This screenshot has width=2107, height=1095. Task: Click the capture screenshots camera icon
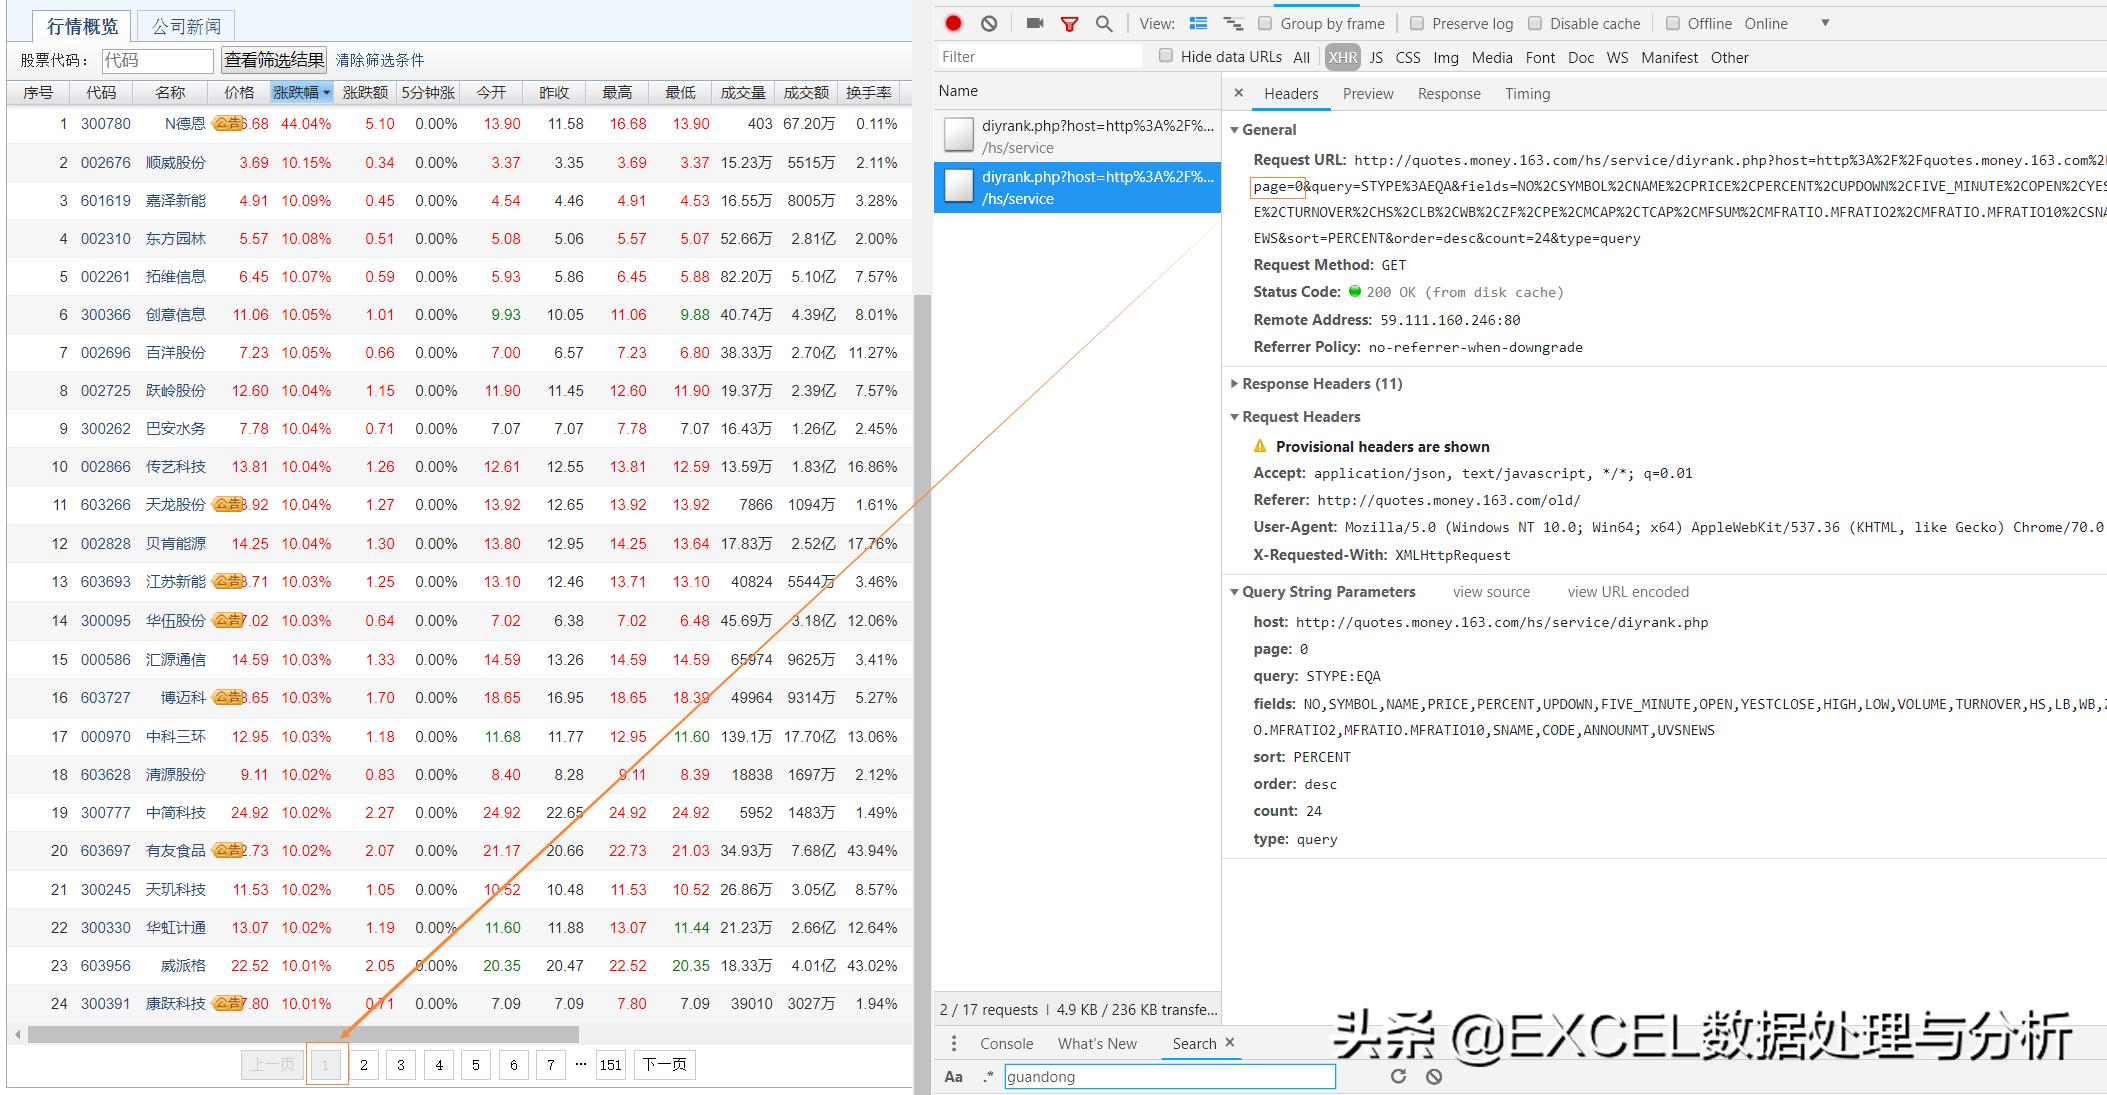click(x=1035, y=23)
